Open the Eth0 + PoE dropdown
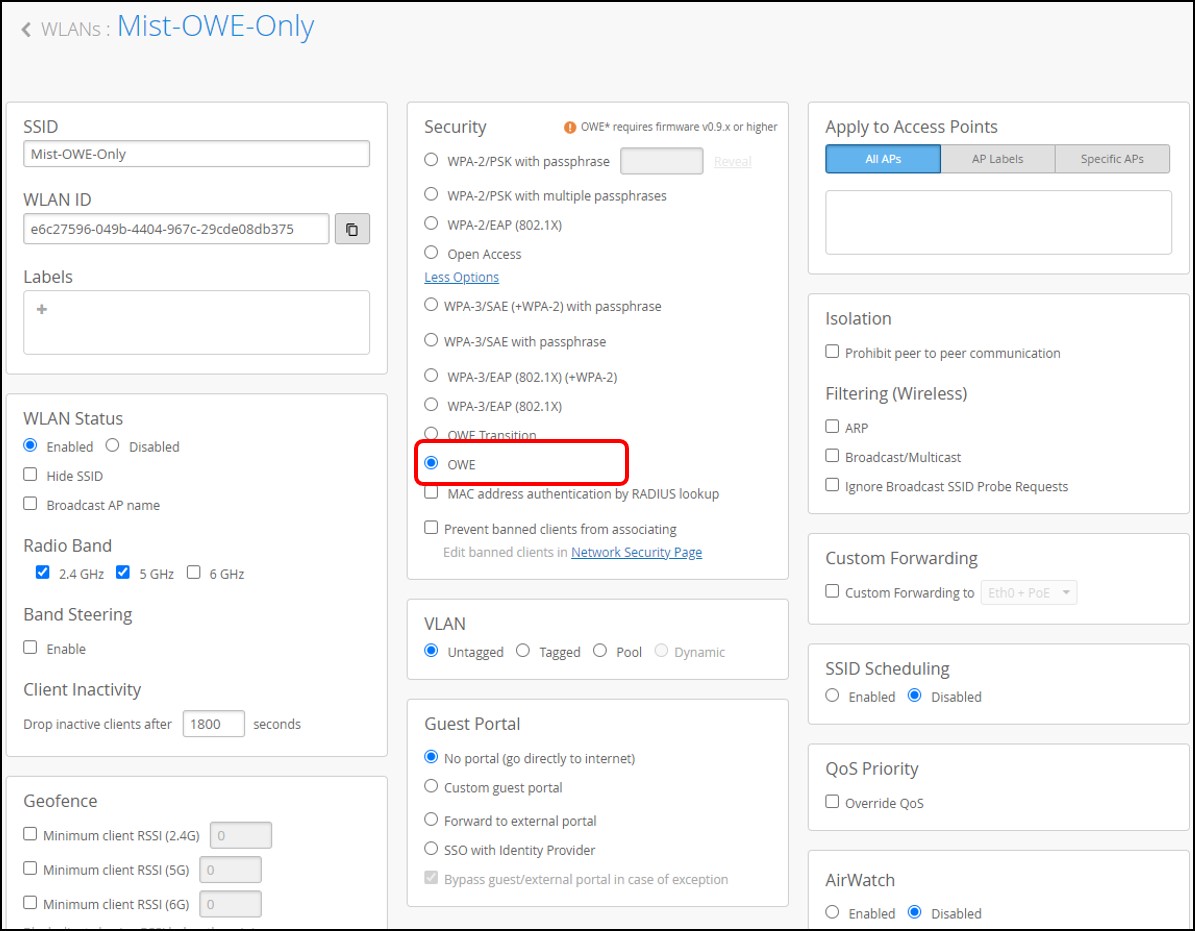 point(1029,593)
